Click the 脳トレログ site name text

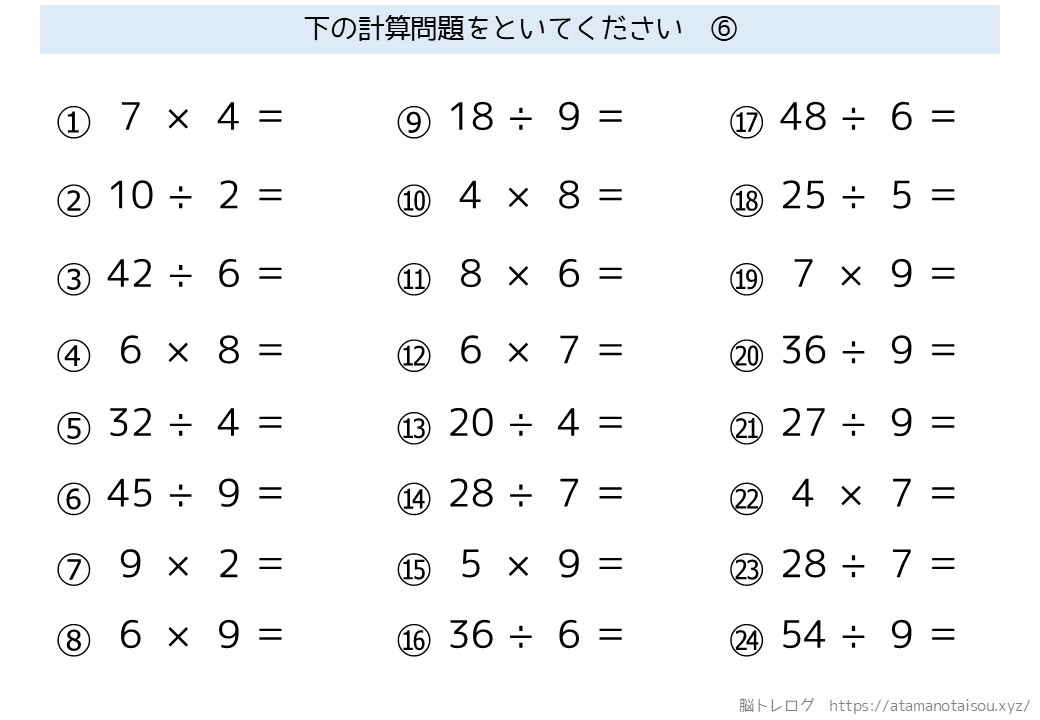point(777,704)
